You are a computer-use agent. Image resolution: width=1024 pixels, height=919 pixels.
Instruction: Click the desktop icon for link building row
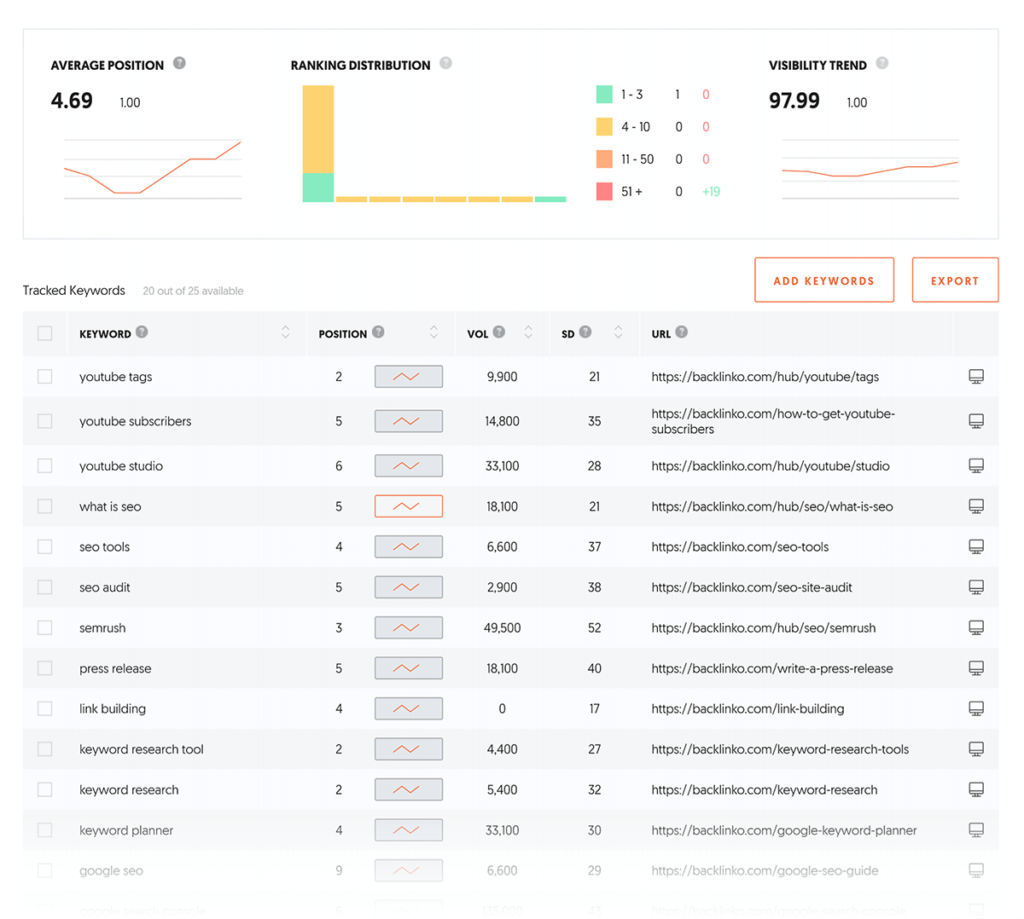976,709
